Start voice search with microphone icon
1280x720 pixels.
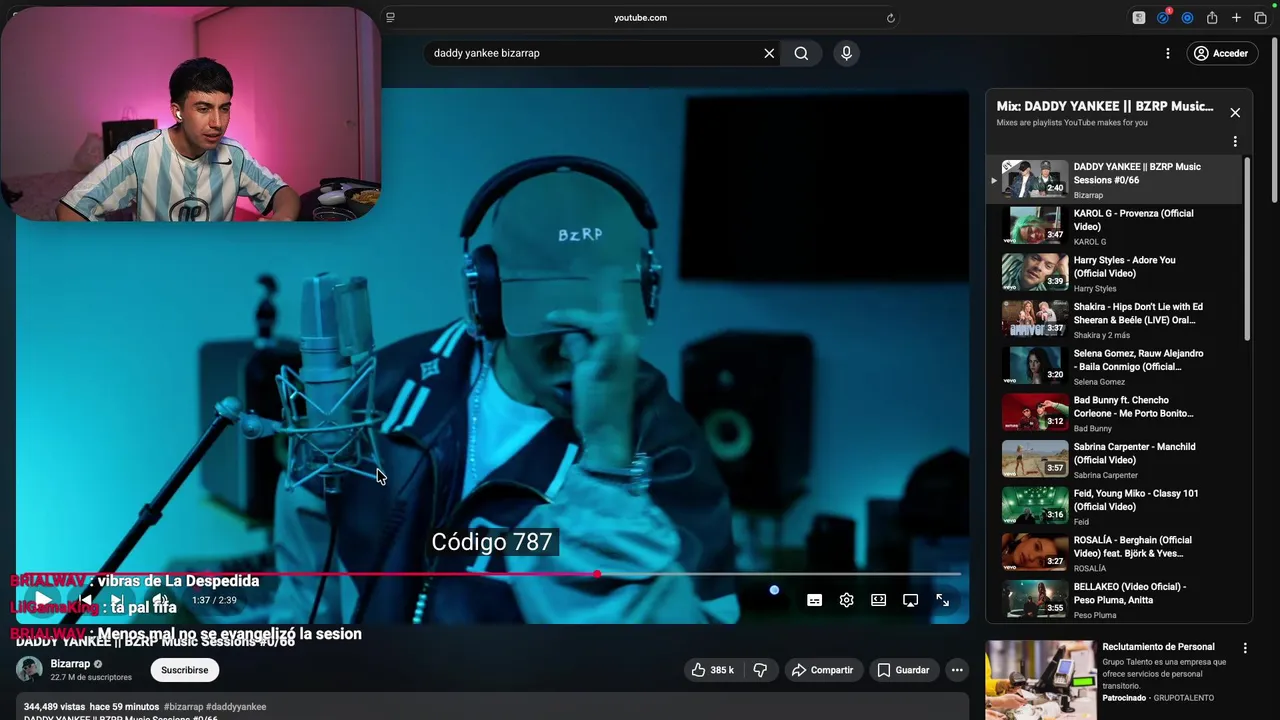click(x=846, y=53)
